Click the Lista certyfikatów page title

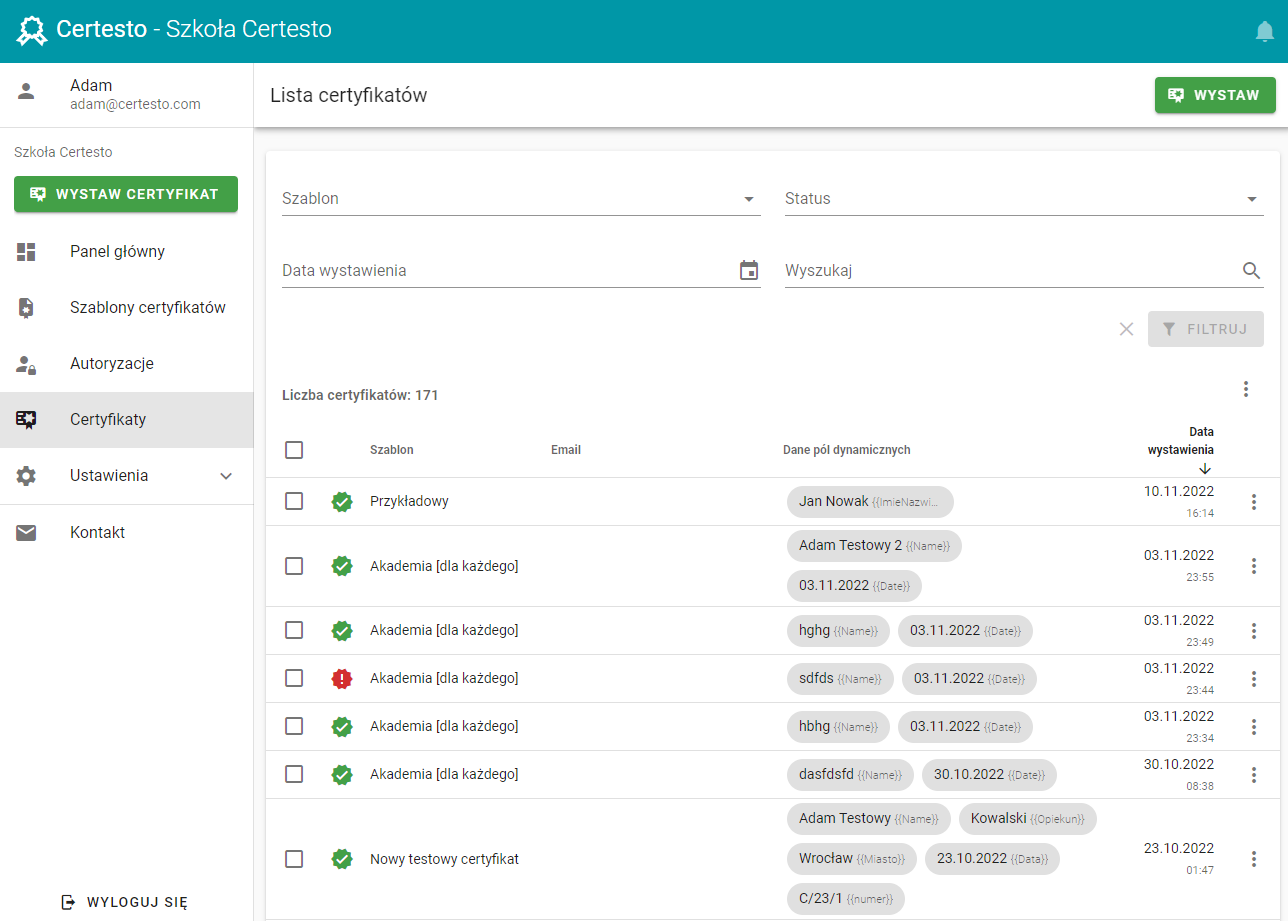[x=349, y=95]
